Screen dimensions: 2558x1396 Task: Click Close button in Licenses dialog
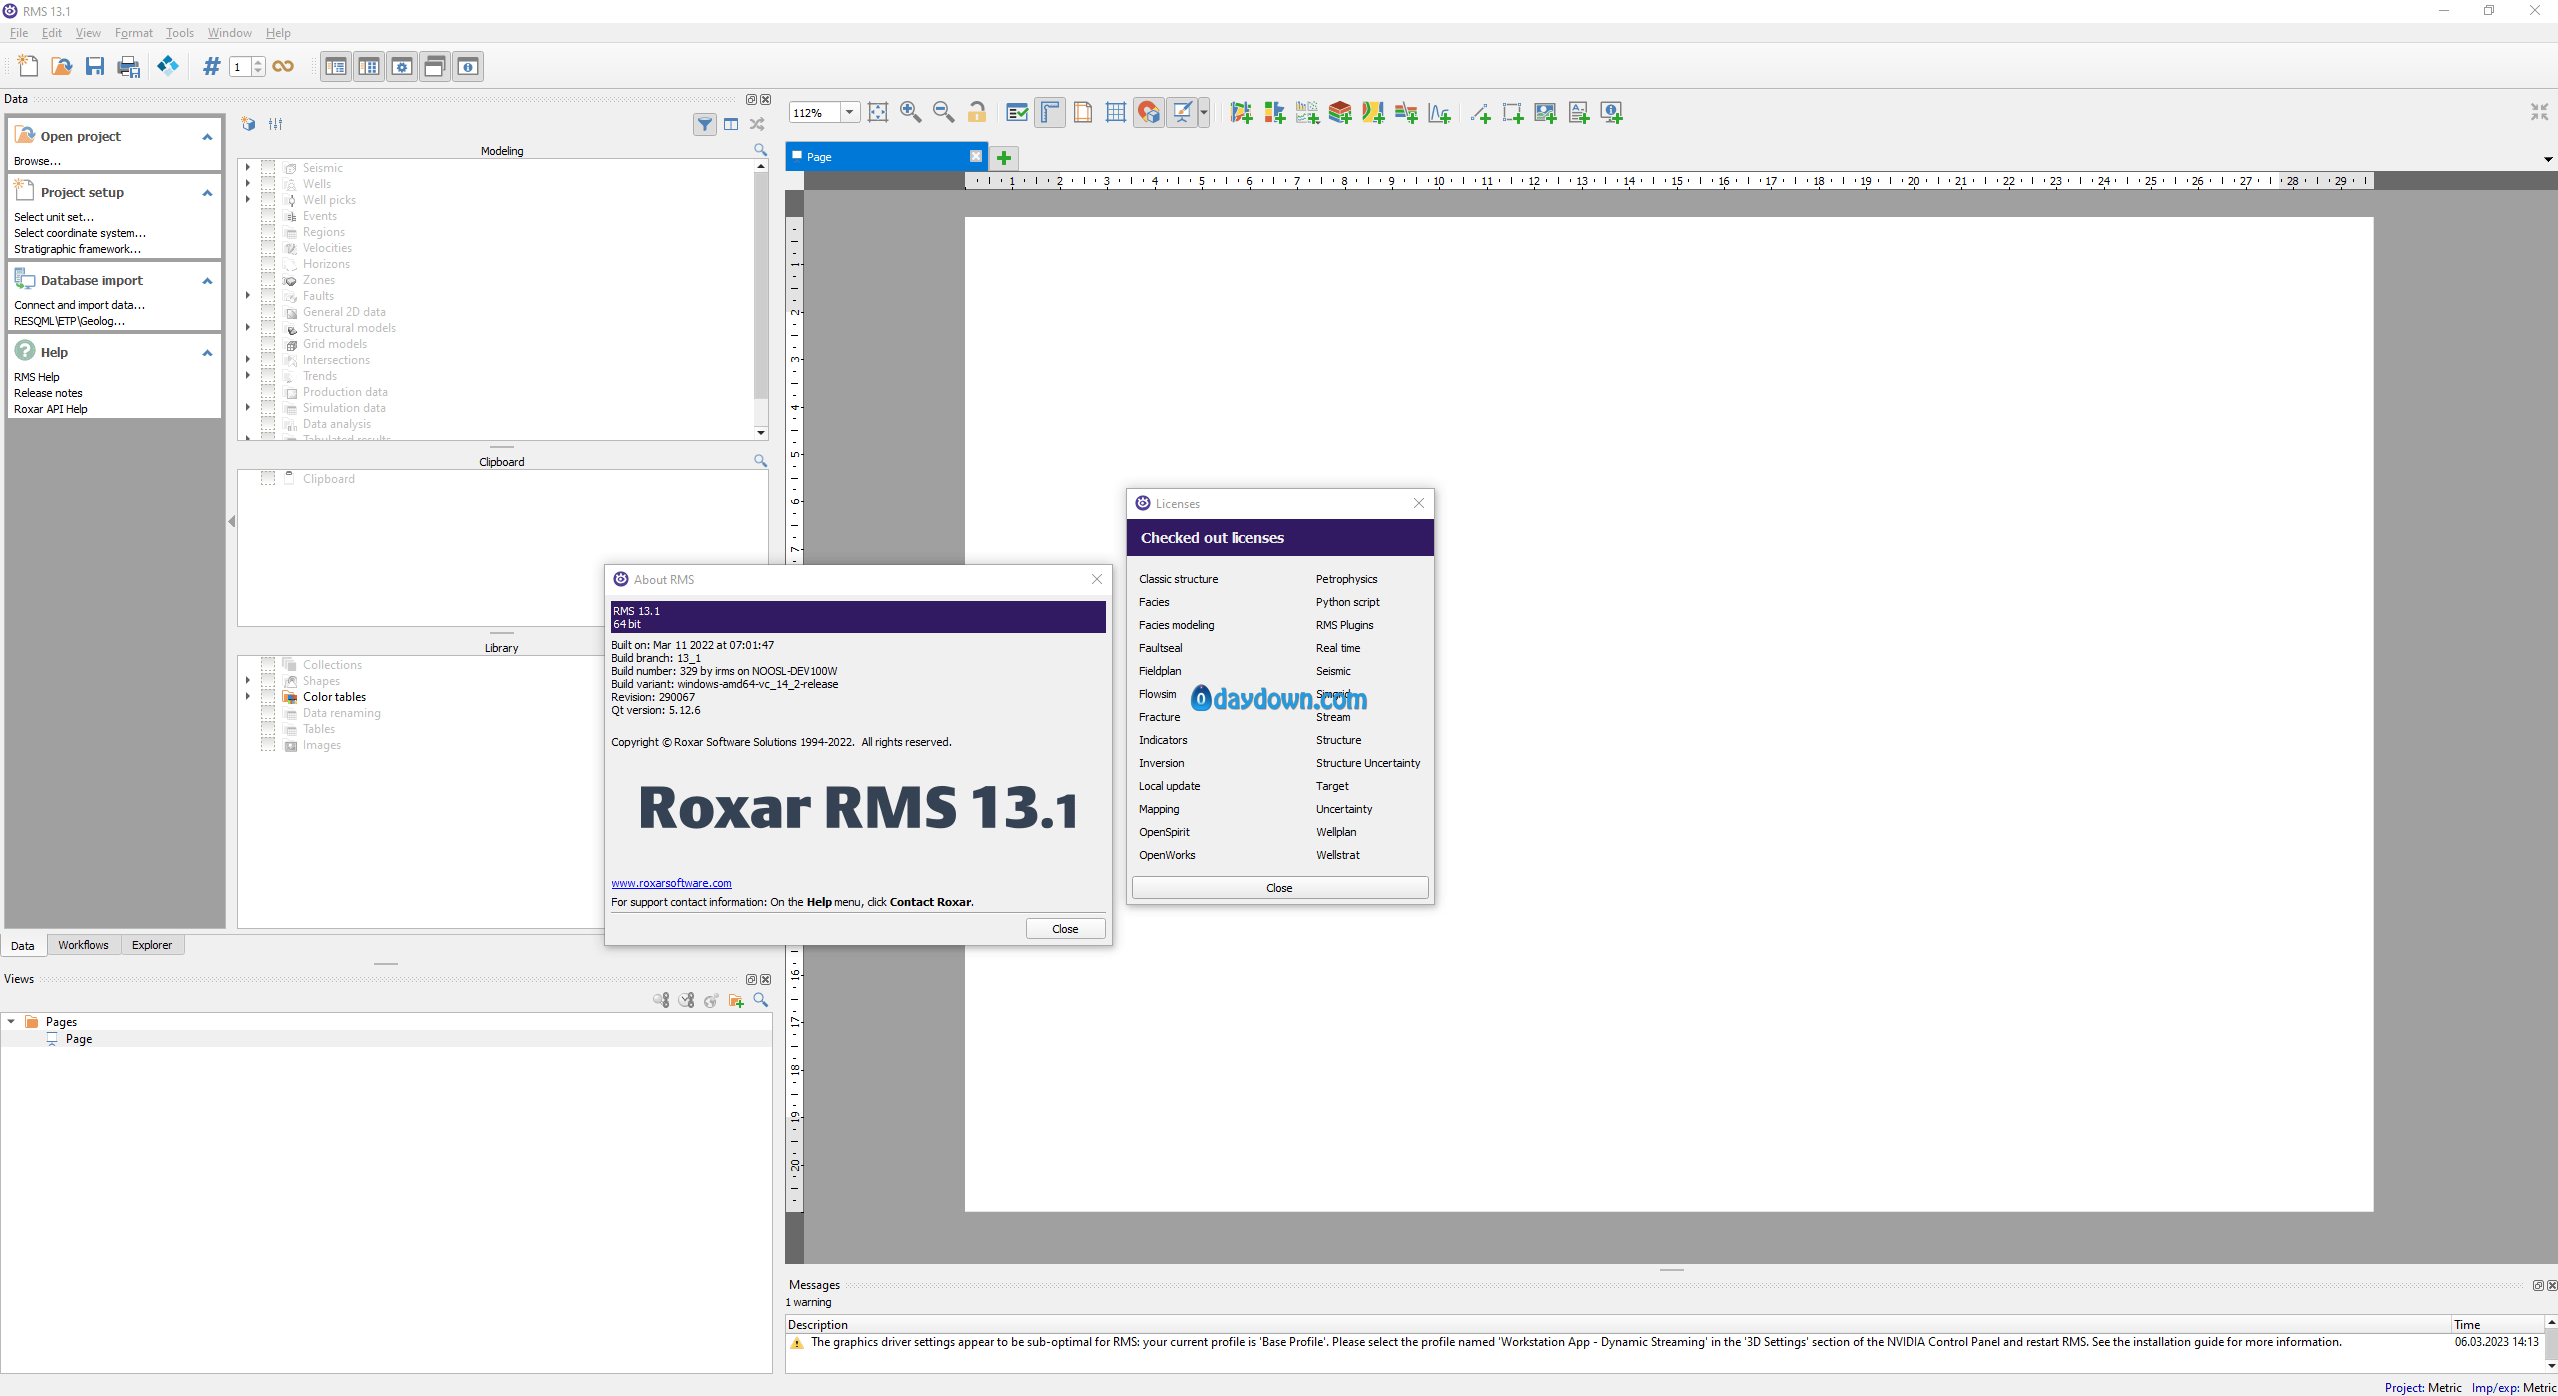point(1279,888)
